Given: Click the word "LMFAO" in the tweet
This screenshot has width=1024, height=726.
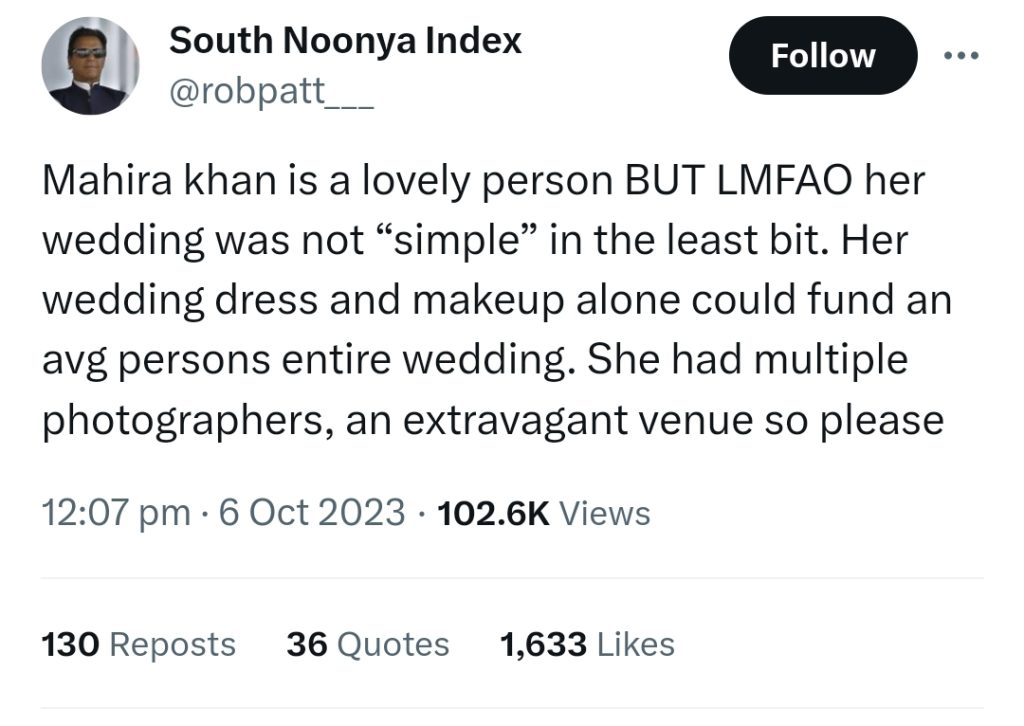Looking at the screenshot, I should pos(784,180).
